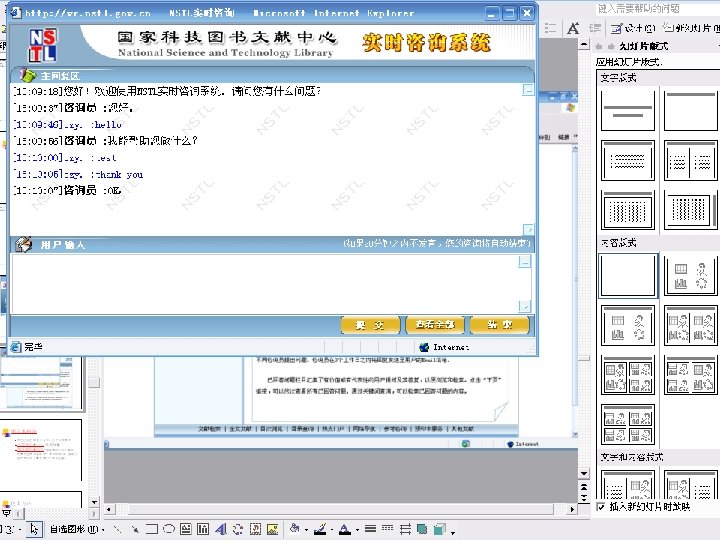Insert a horizontal Text Box
The height and width of the screenshot is (540, 720).
point(186,529)
